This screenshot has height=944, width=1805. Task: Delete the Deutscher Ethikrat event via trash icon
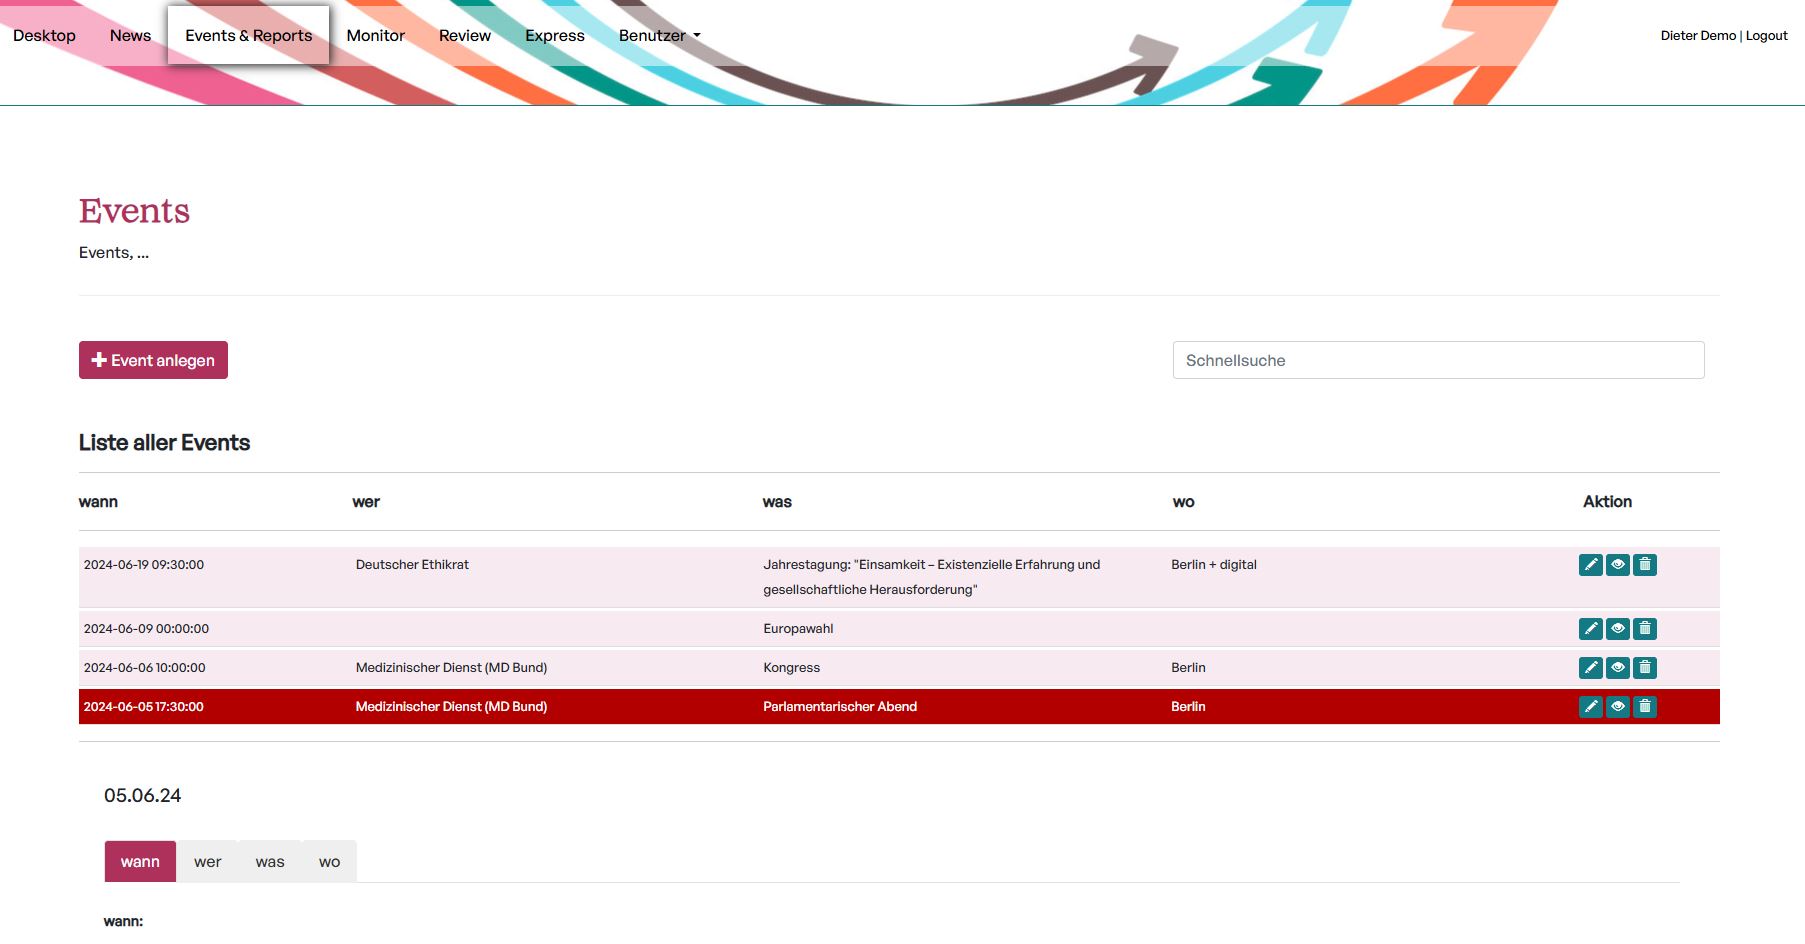(1645, 565)
